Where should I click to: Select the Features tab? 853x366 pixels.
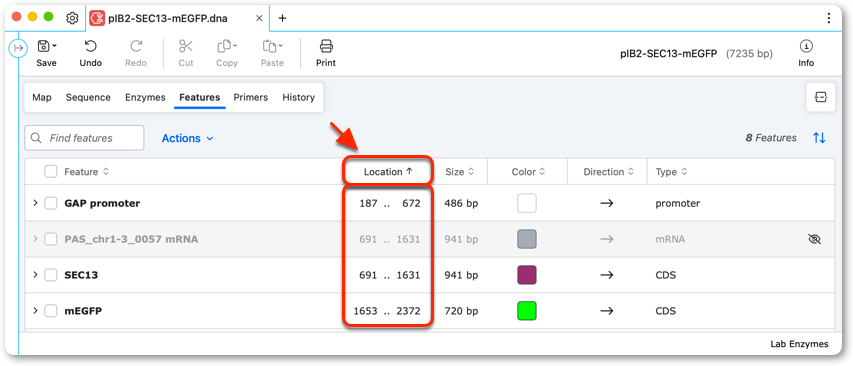tap(200, 97)
